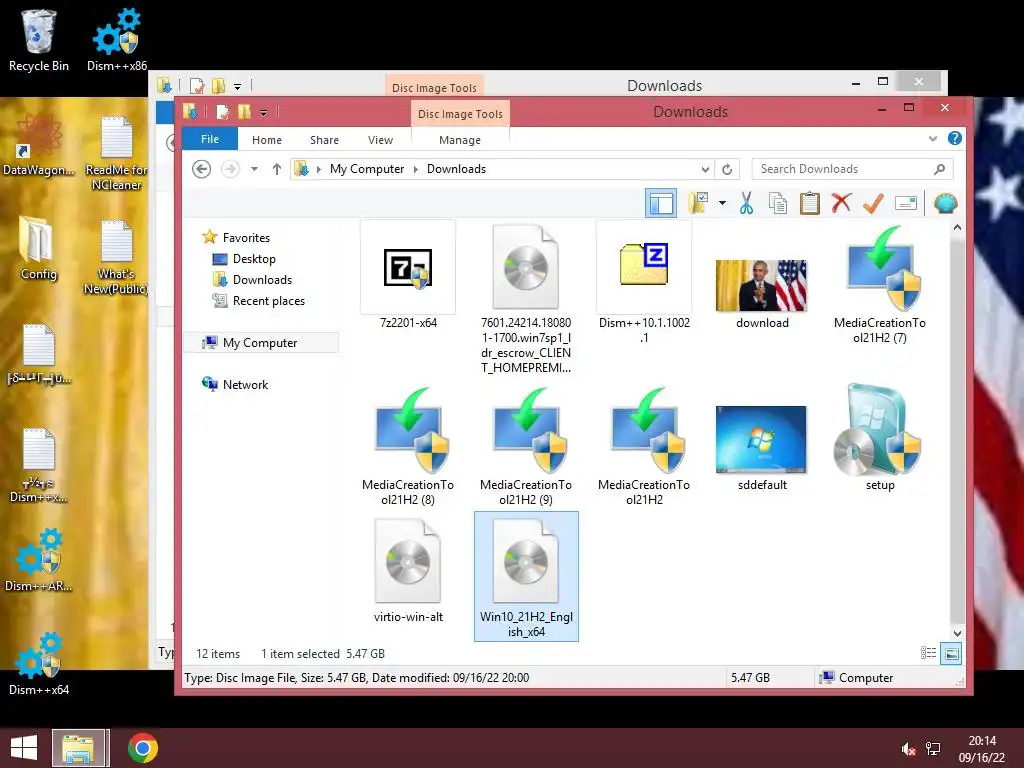Switch to the Home ribbon tab
The image size is (1024, 768).
266,140
